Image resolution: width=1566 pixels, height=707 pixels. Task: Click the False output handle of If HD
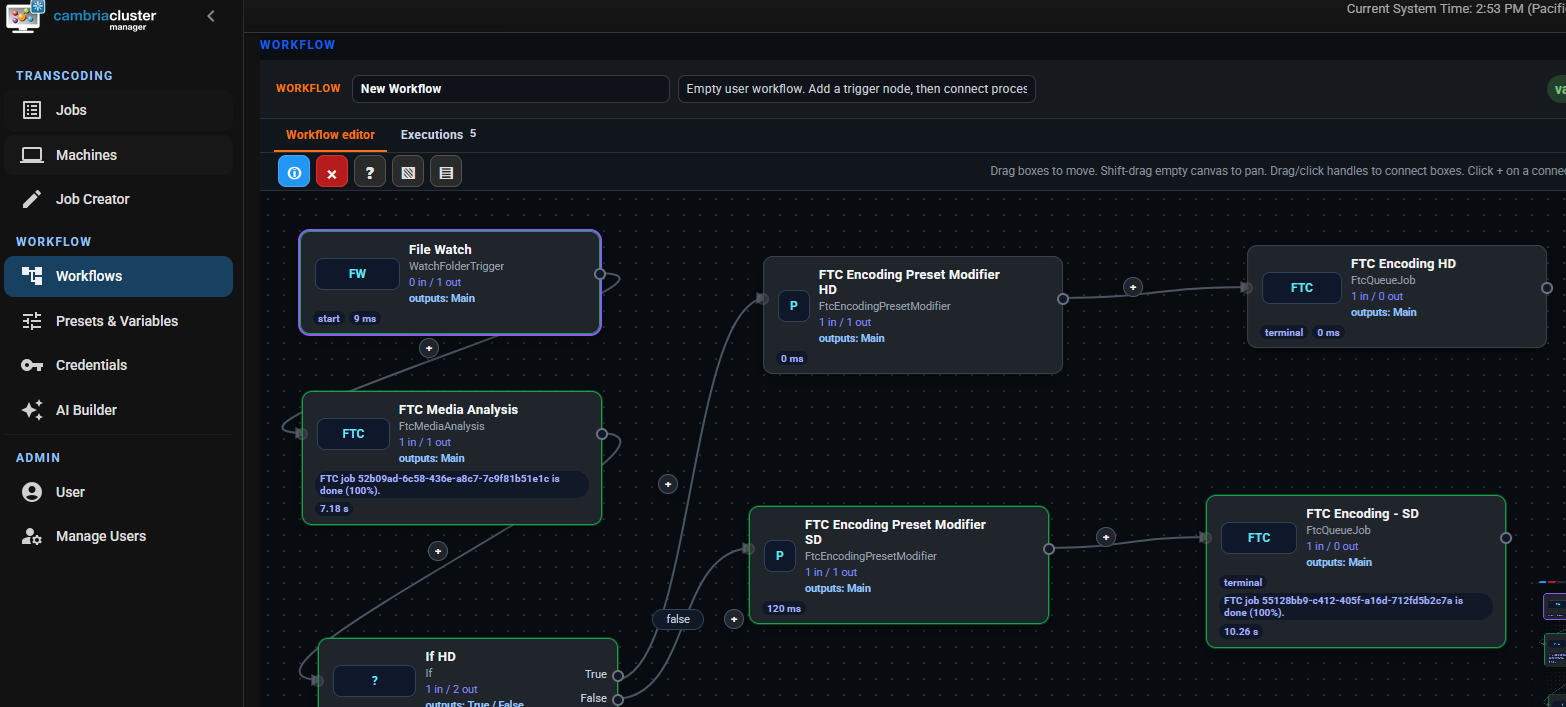[x=618, y=699]
